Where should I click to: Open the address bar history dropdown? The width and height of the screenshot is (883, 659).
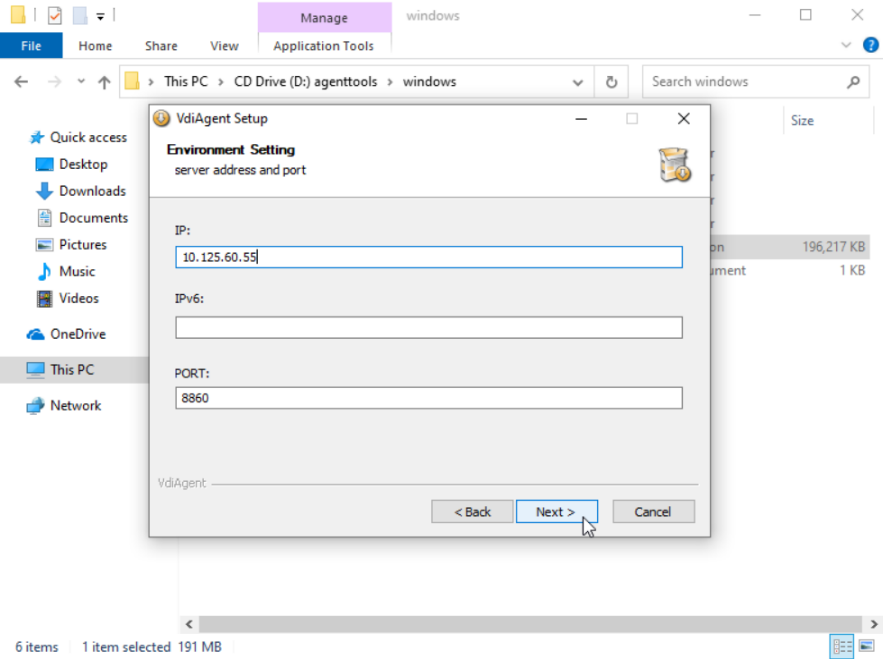click(x=578, y=82)
